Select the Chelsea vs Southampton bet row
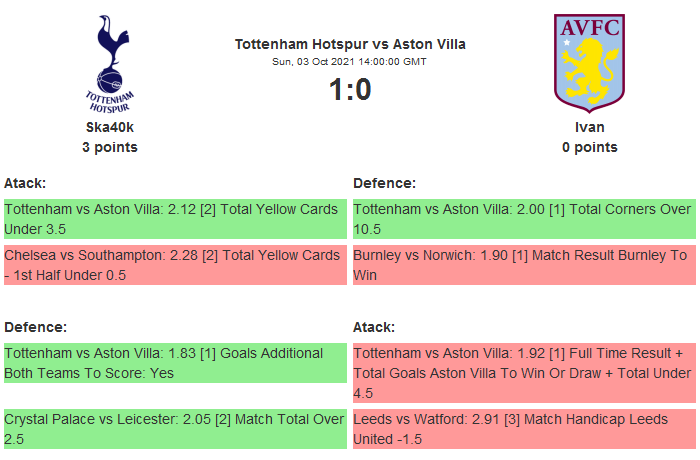This screenshot has width=700, height=460. (x=175, y=265)
